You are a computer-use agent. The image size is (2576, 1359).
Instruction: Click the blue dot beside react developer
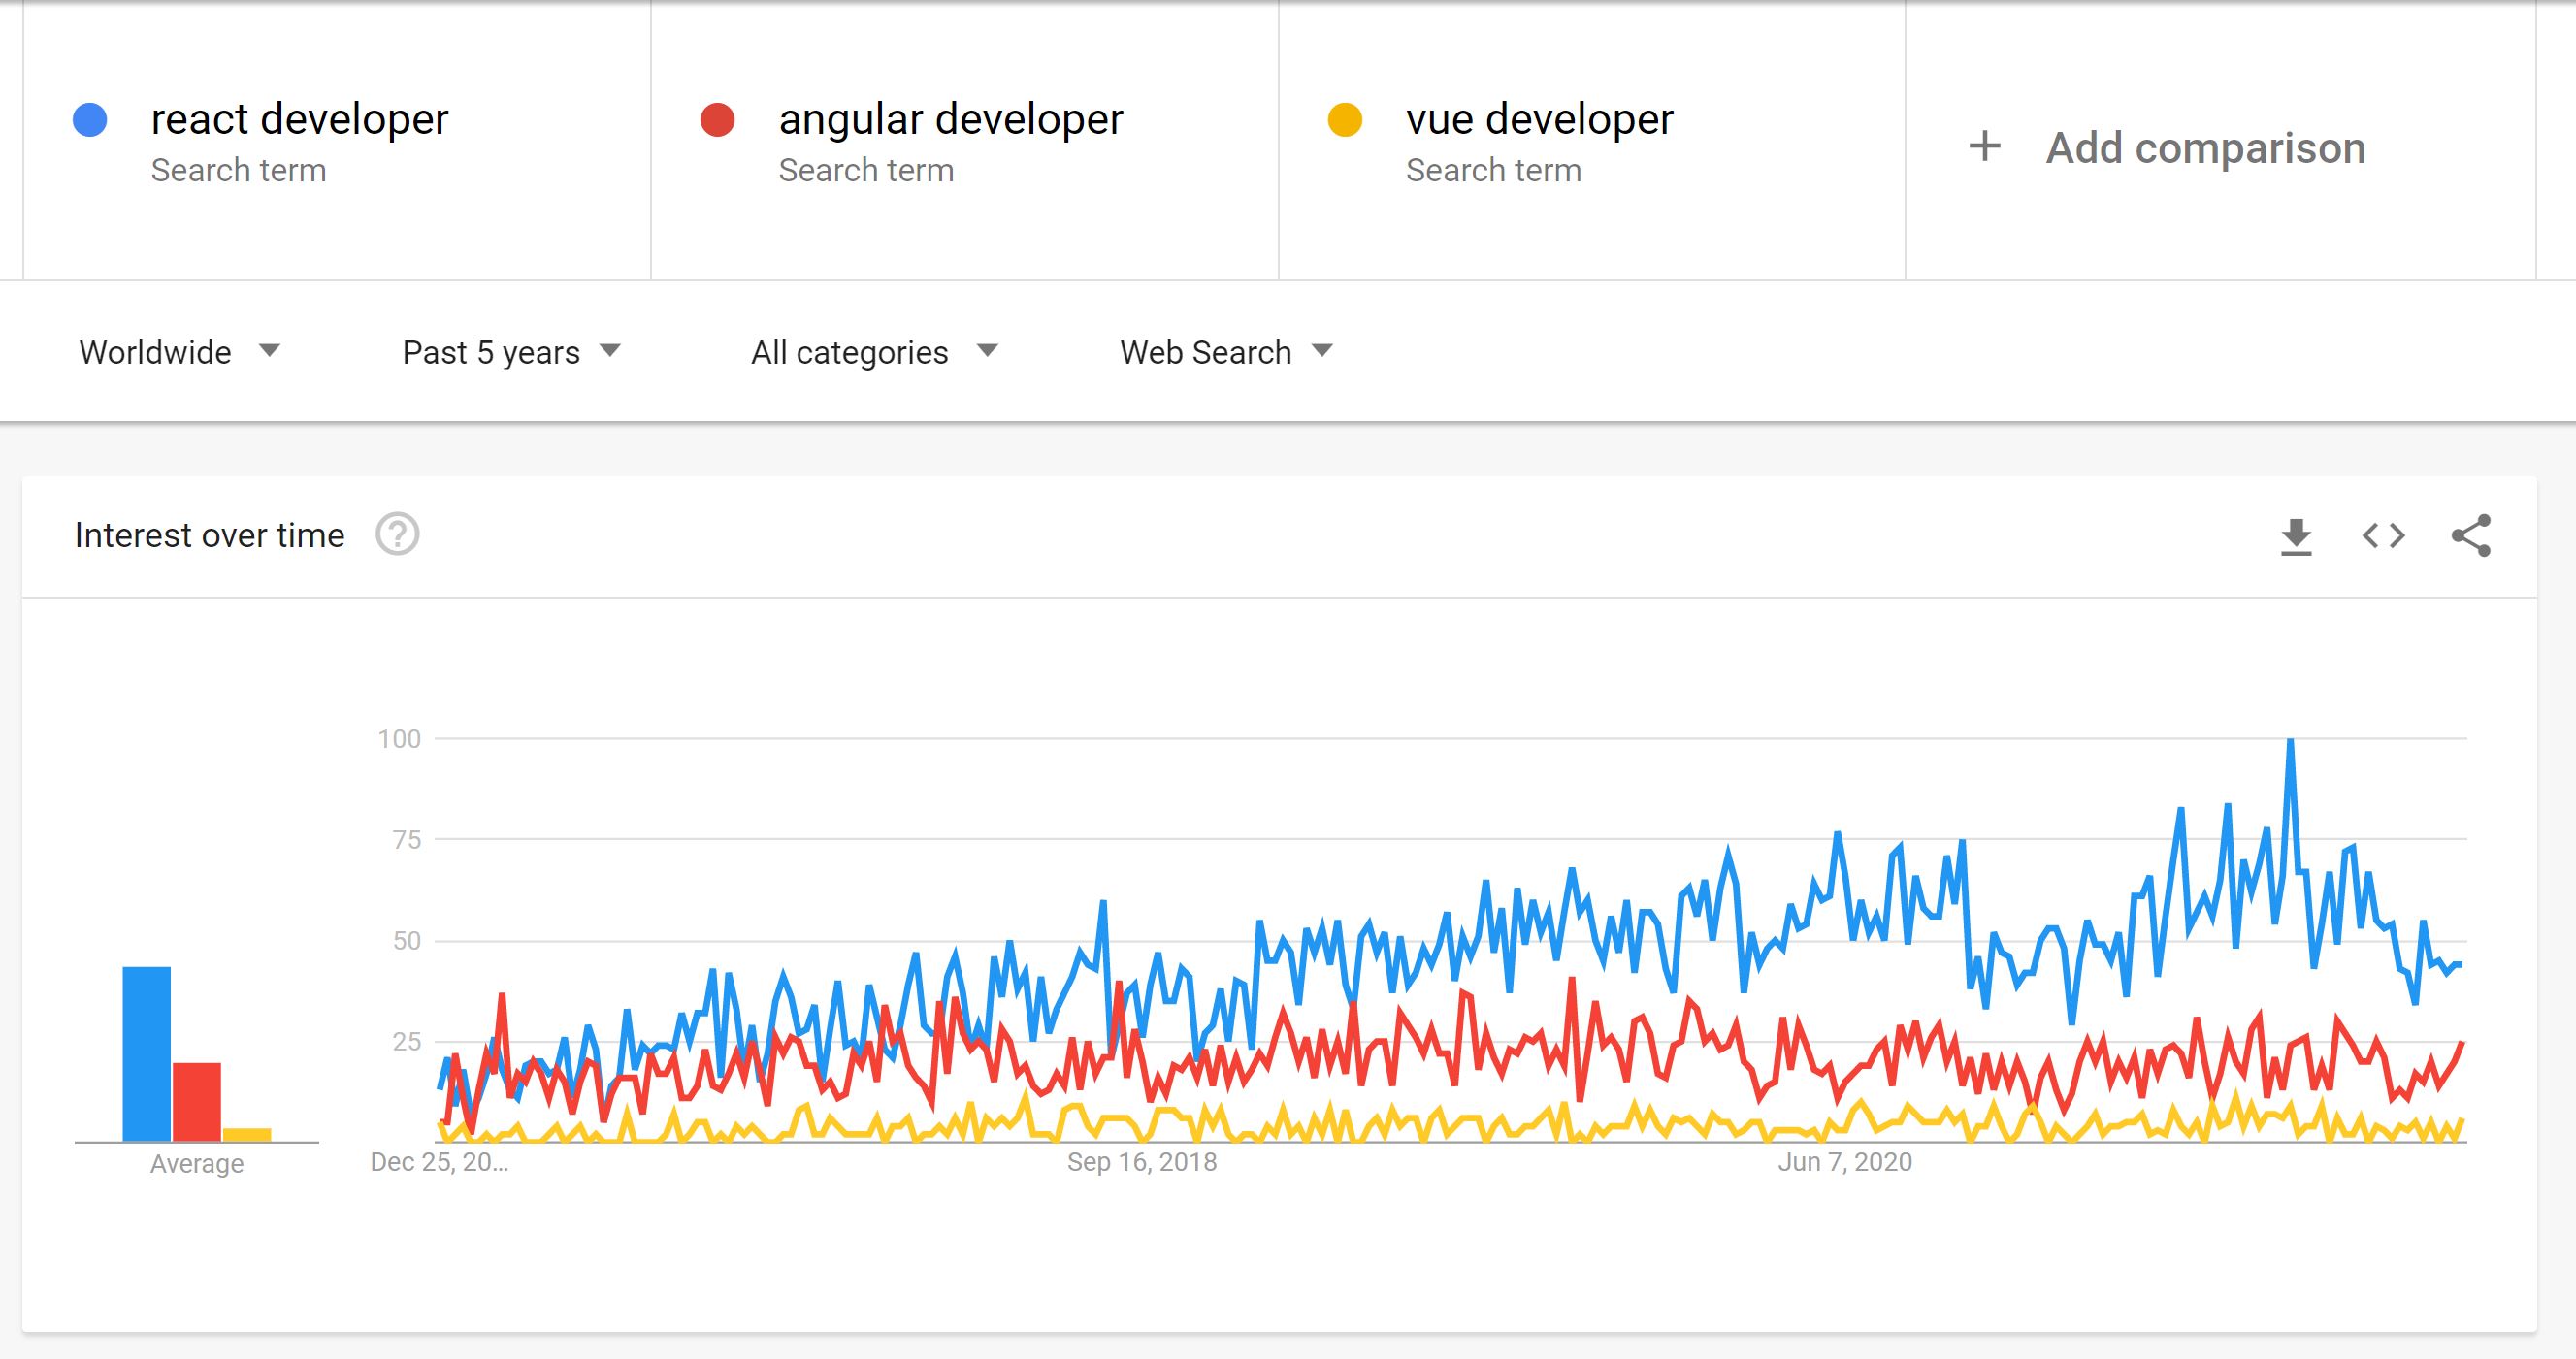coord(90,120)
